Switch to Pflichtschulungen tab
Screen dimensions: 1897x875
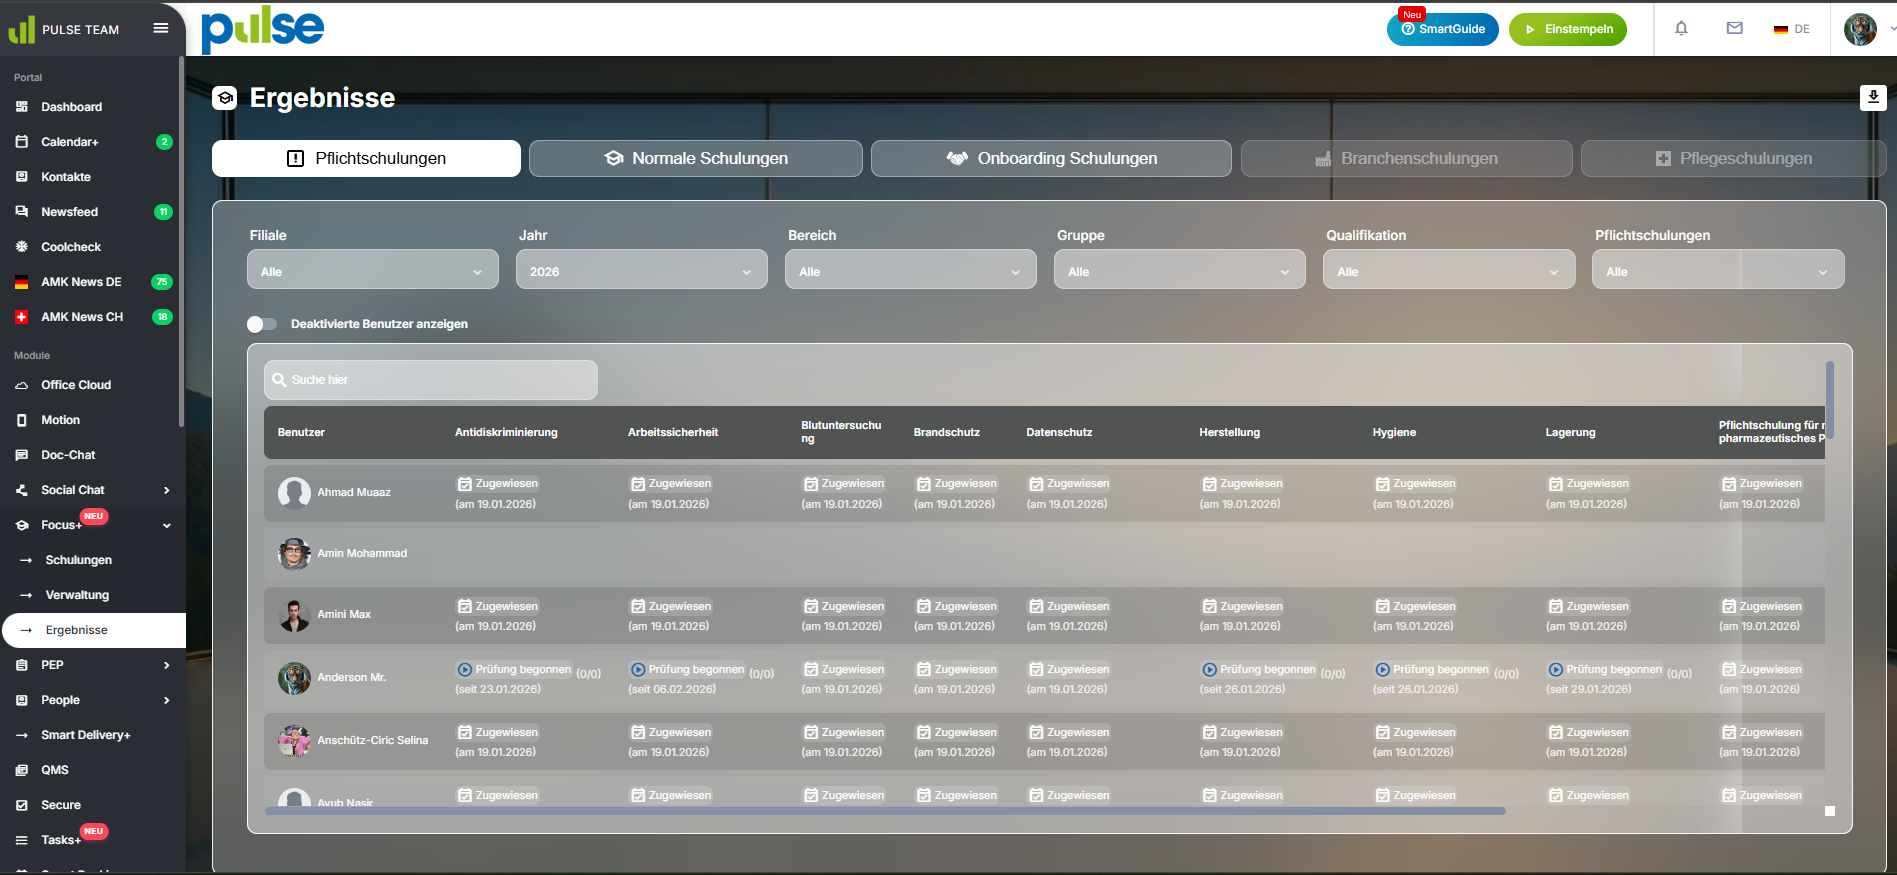pyautogui.click(x=366, y=158)
